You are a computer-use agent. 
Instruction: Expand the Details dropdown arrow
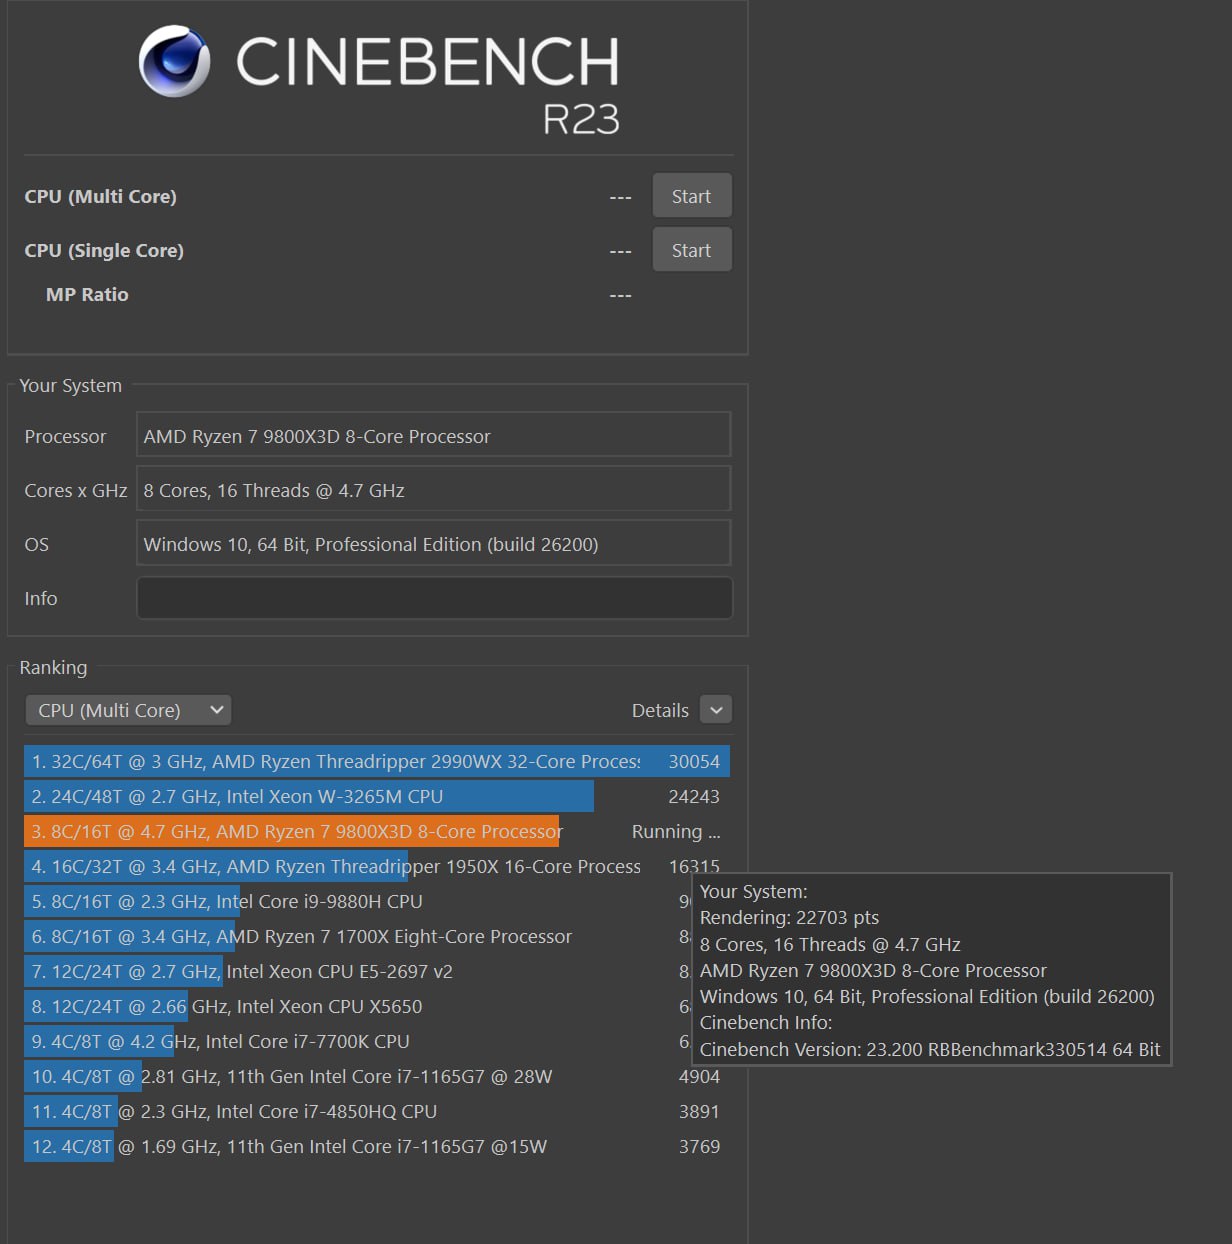(716, 710)
